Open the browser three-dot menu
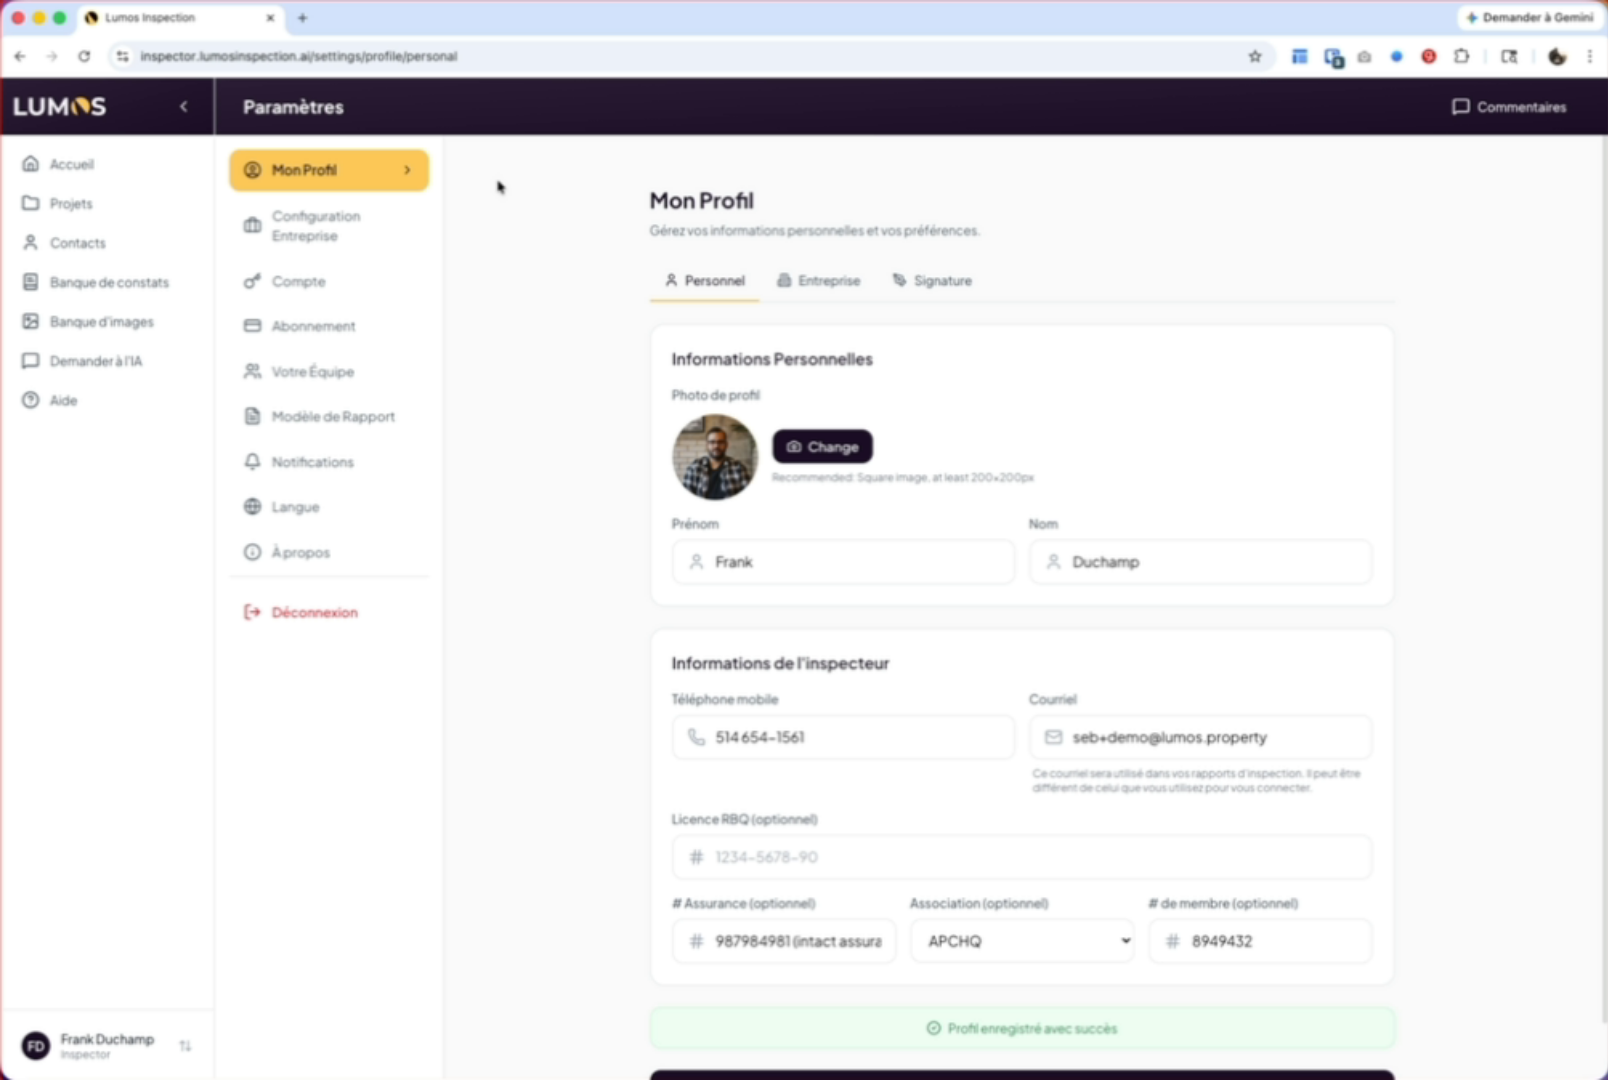Viewport: 1608px width, 1080px height. pyautogui.click(x=1590, y=56)
